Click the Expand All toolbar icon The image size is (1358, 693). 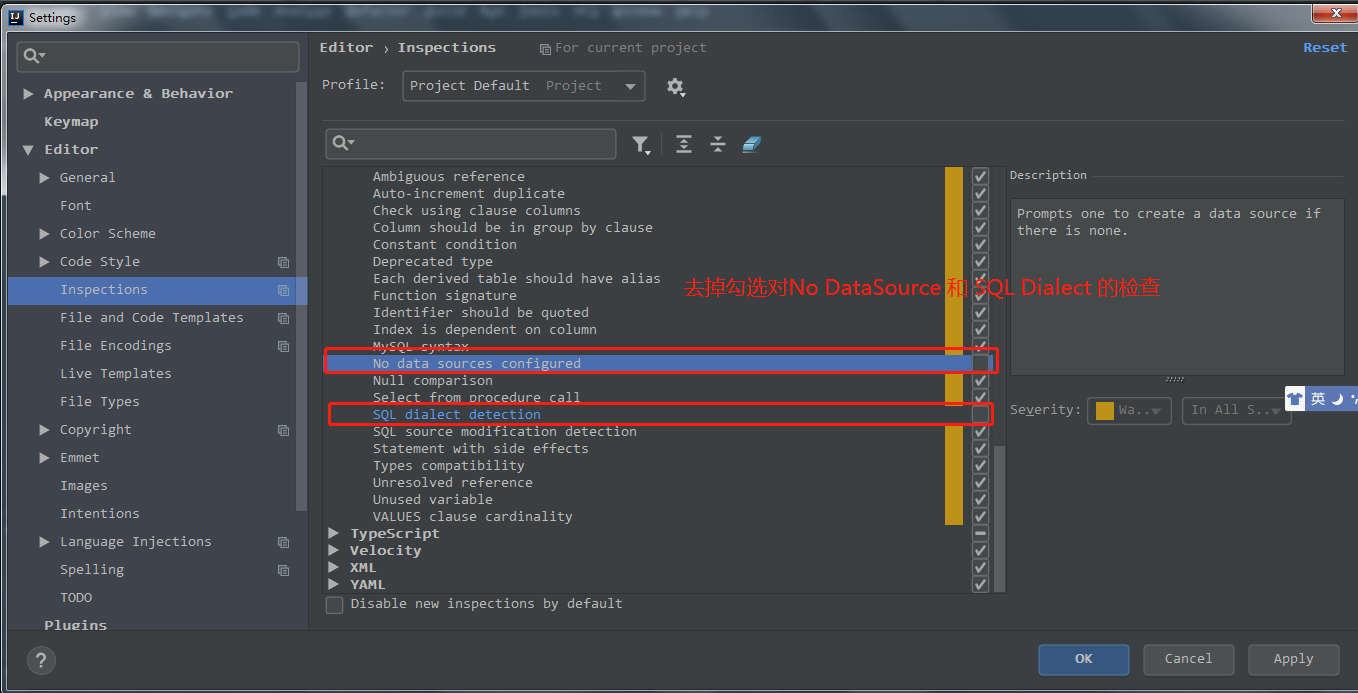(684, 144)
